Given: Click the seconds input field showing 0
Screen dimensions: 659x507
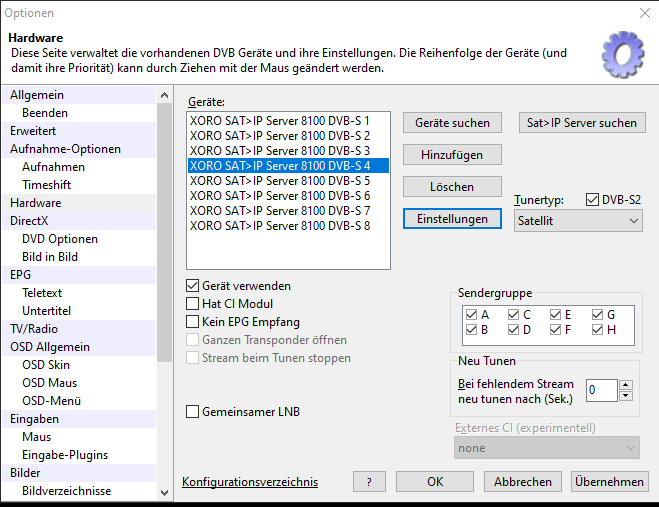Looking at the screenshot, I should [x=601, y=390].
